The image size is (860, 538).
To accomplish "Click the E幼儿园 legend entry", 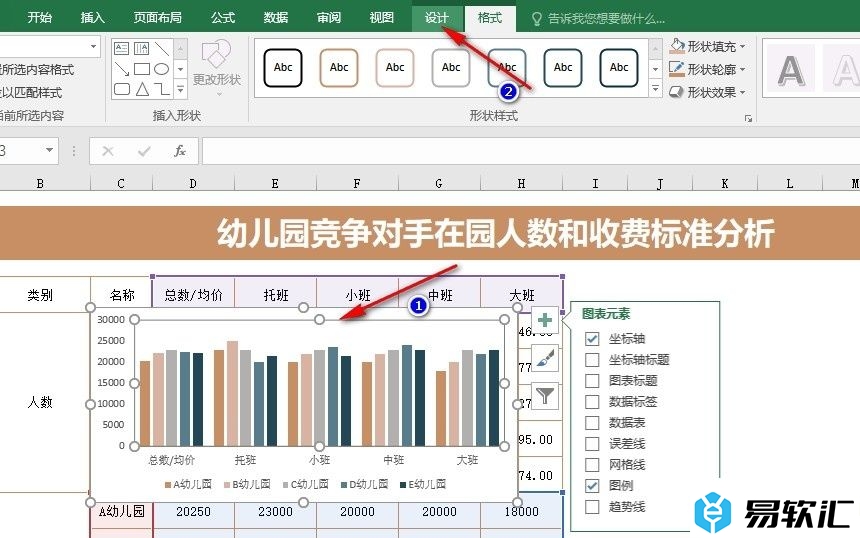I will coord(423,484).
